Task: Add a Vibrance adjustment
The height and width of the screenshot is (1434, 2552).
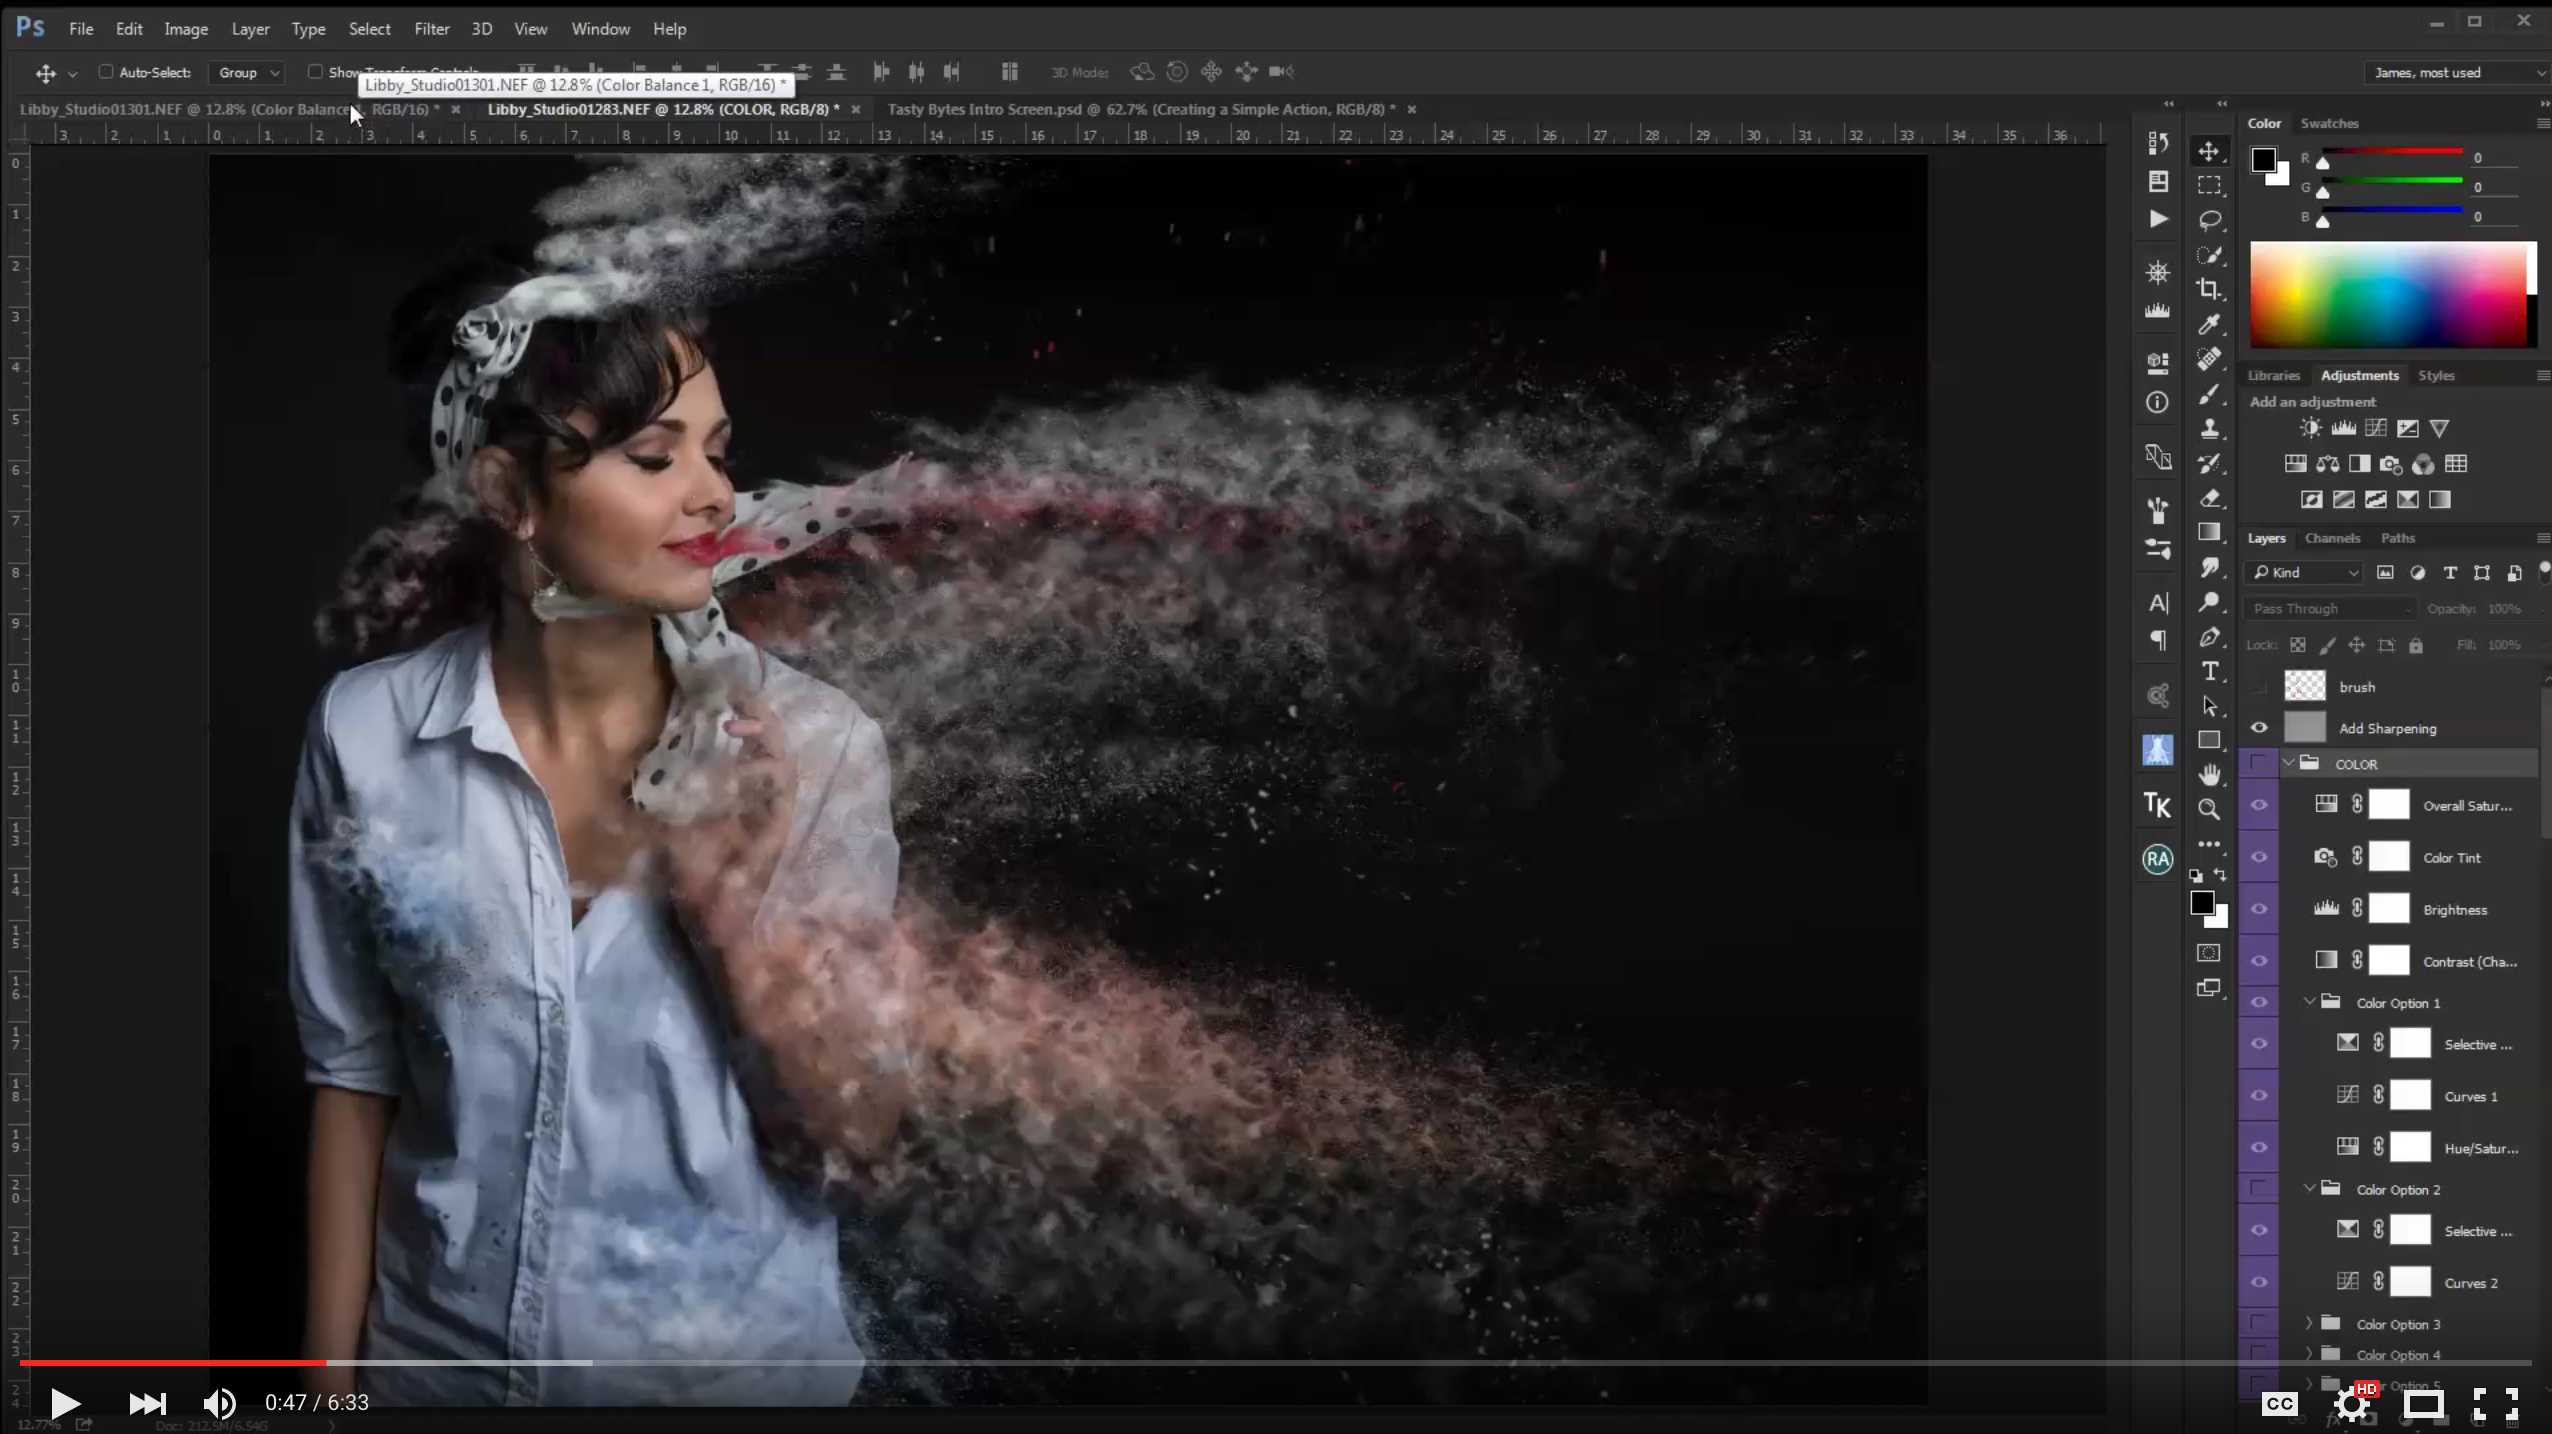Action: (x=2439, y=428)
